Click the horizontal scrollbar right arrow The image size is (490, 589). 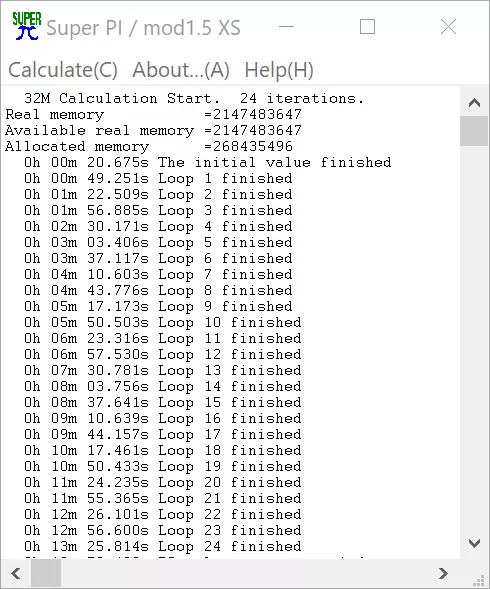443,574
